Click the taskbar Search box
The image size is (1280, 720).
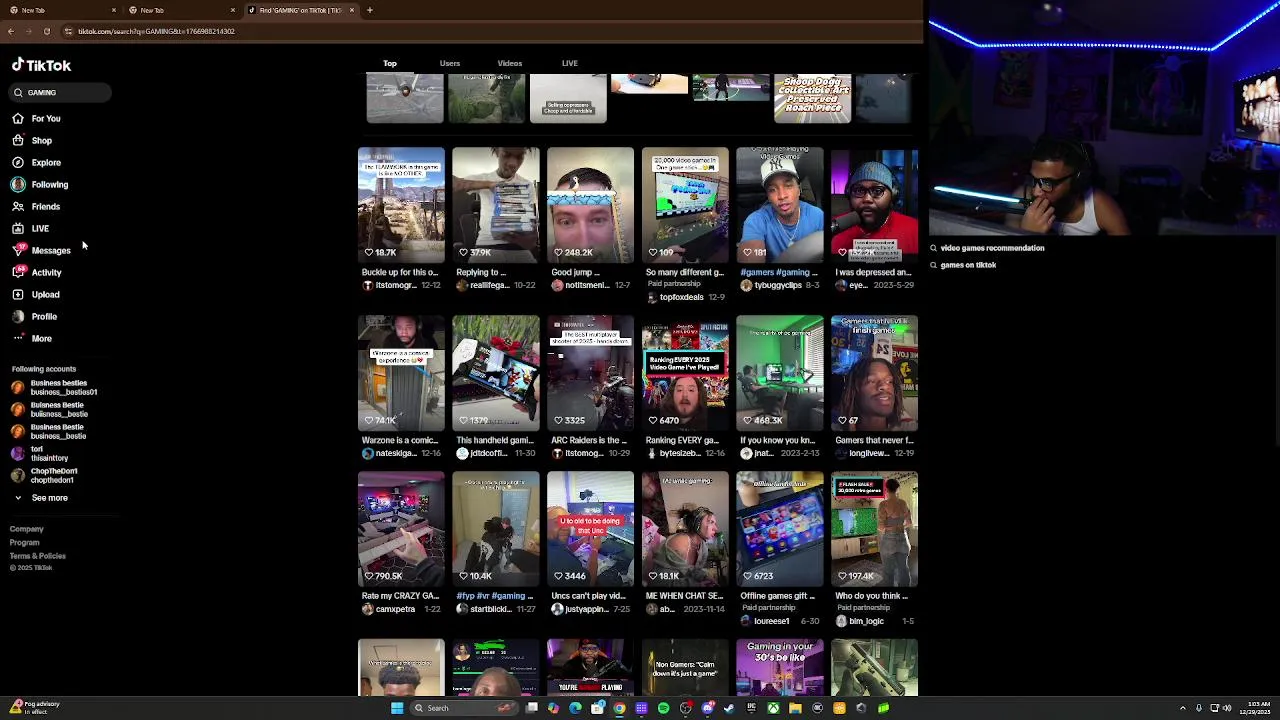coord(465,708)
